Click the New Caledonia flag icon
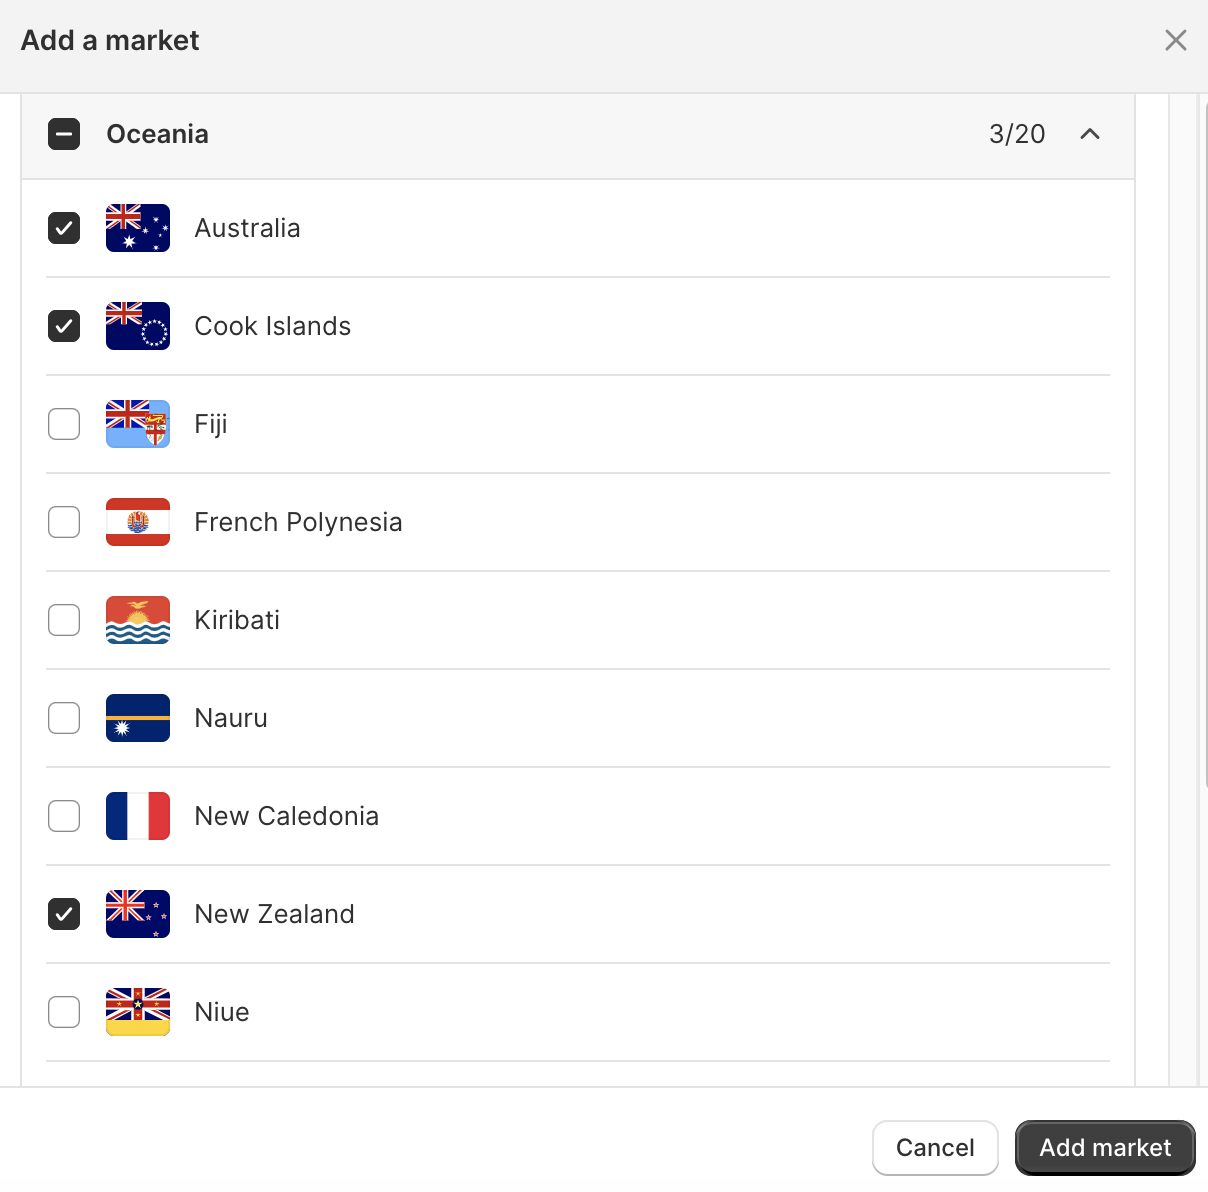Image resolution: width=1208 pixels, height=1192 pixels. (x=138, y=816)
